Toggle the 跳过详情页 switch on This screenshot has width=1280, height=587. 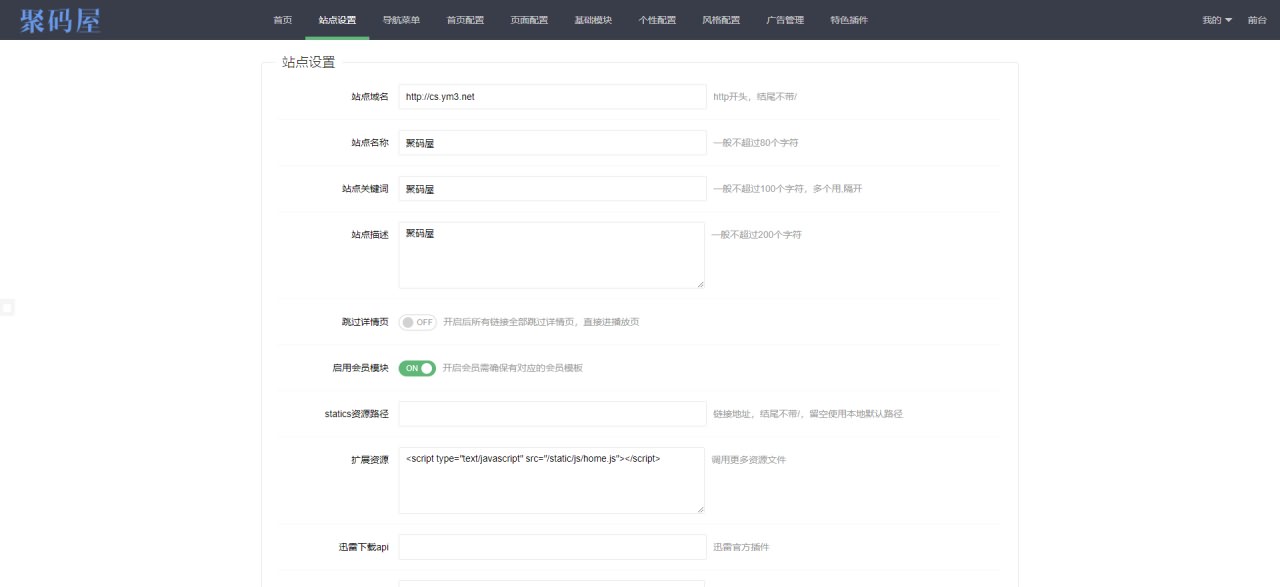[417, 322]
